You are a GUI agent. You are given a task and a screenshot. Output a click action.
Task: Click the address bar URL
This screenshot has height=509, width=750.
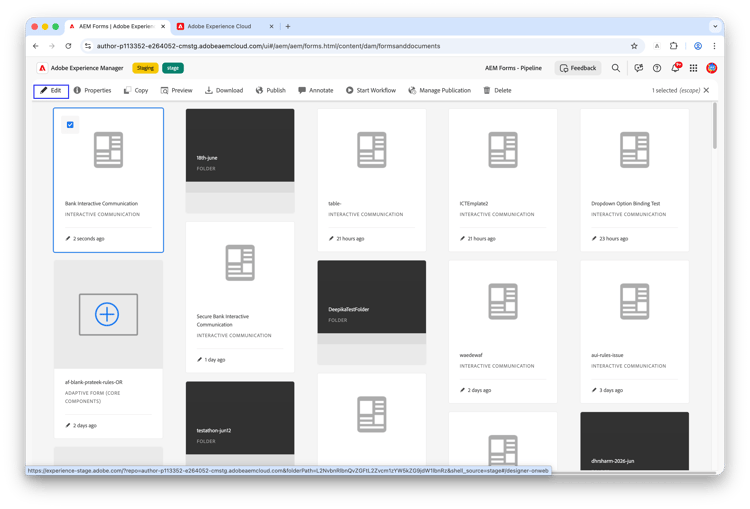coord(268,46)
